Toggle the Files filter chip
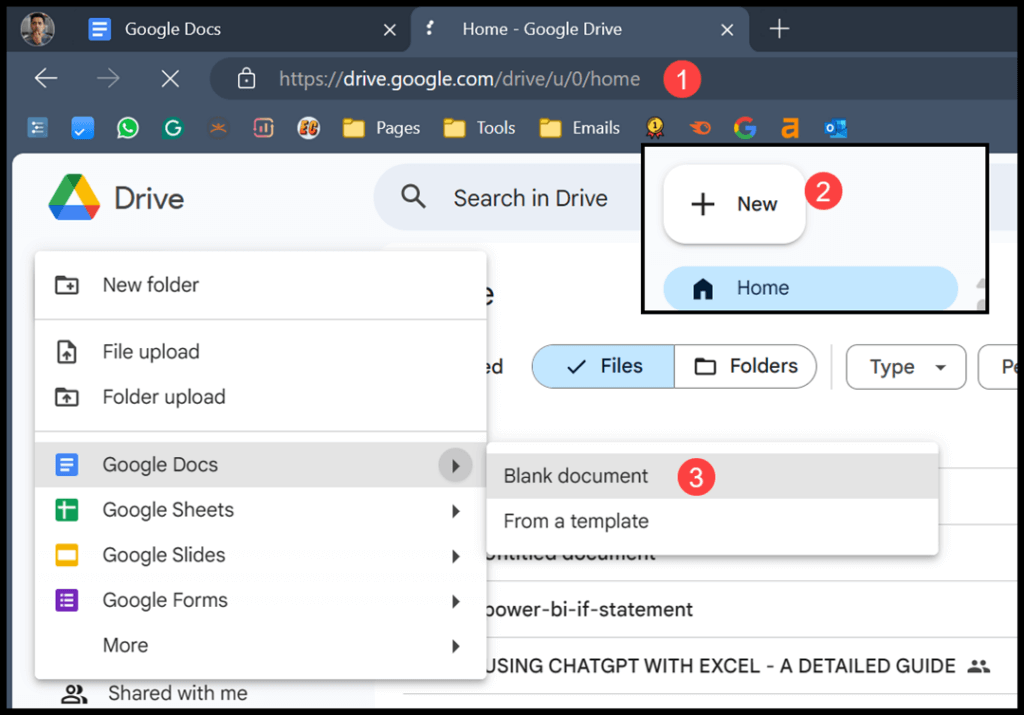Screen dimensions: 1024x715 [x=603, y=366]
